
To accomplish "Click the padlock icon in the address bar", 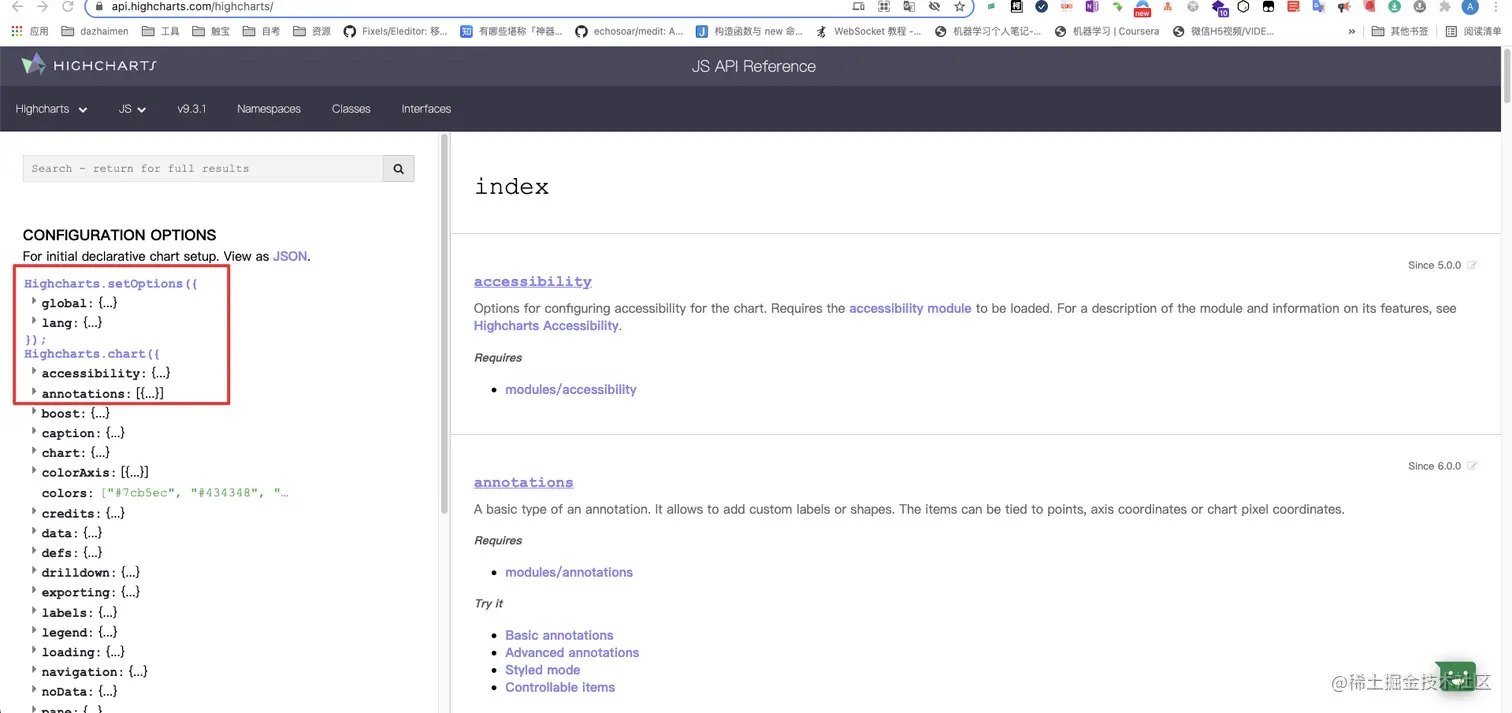I will click(100, 6).
